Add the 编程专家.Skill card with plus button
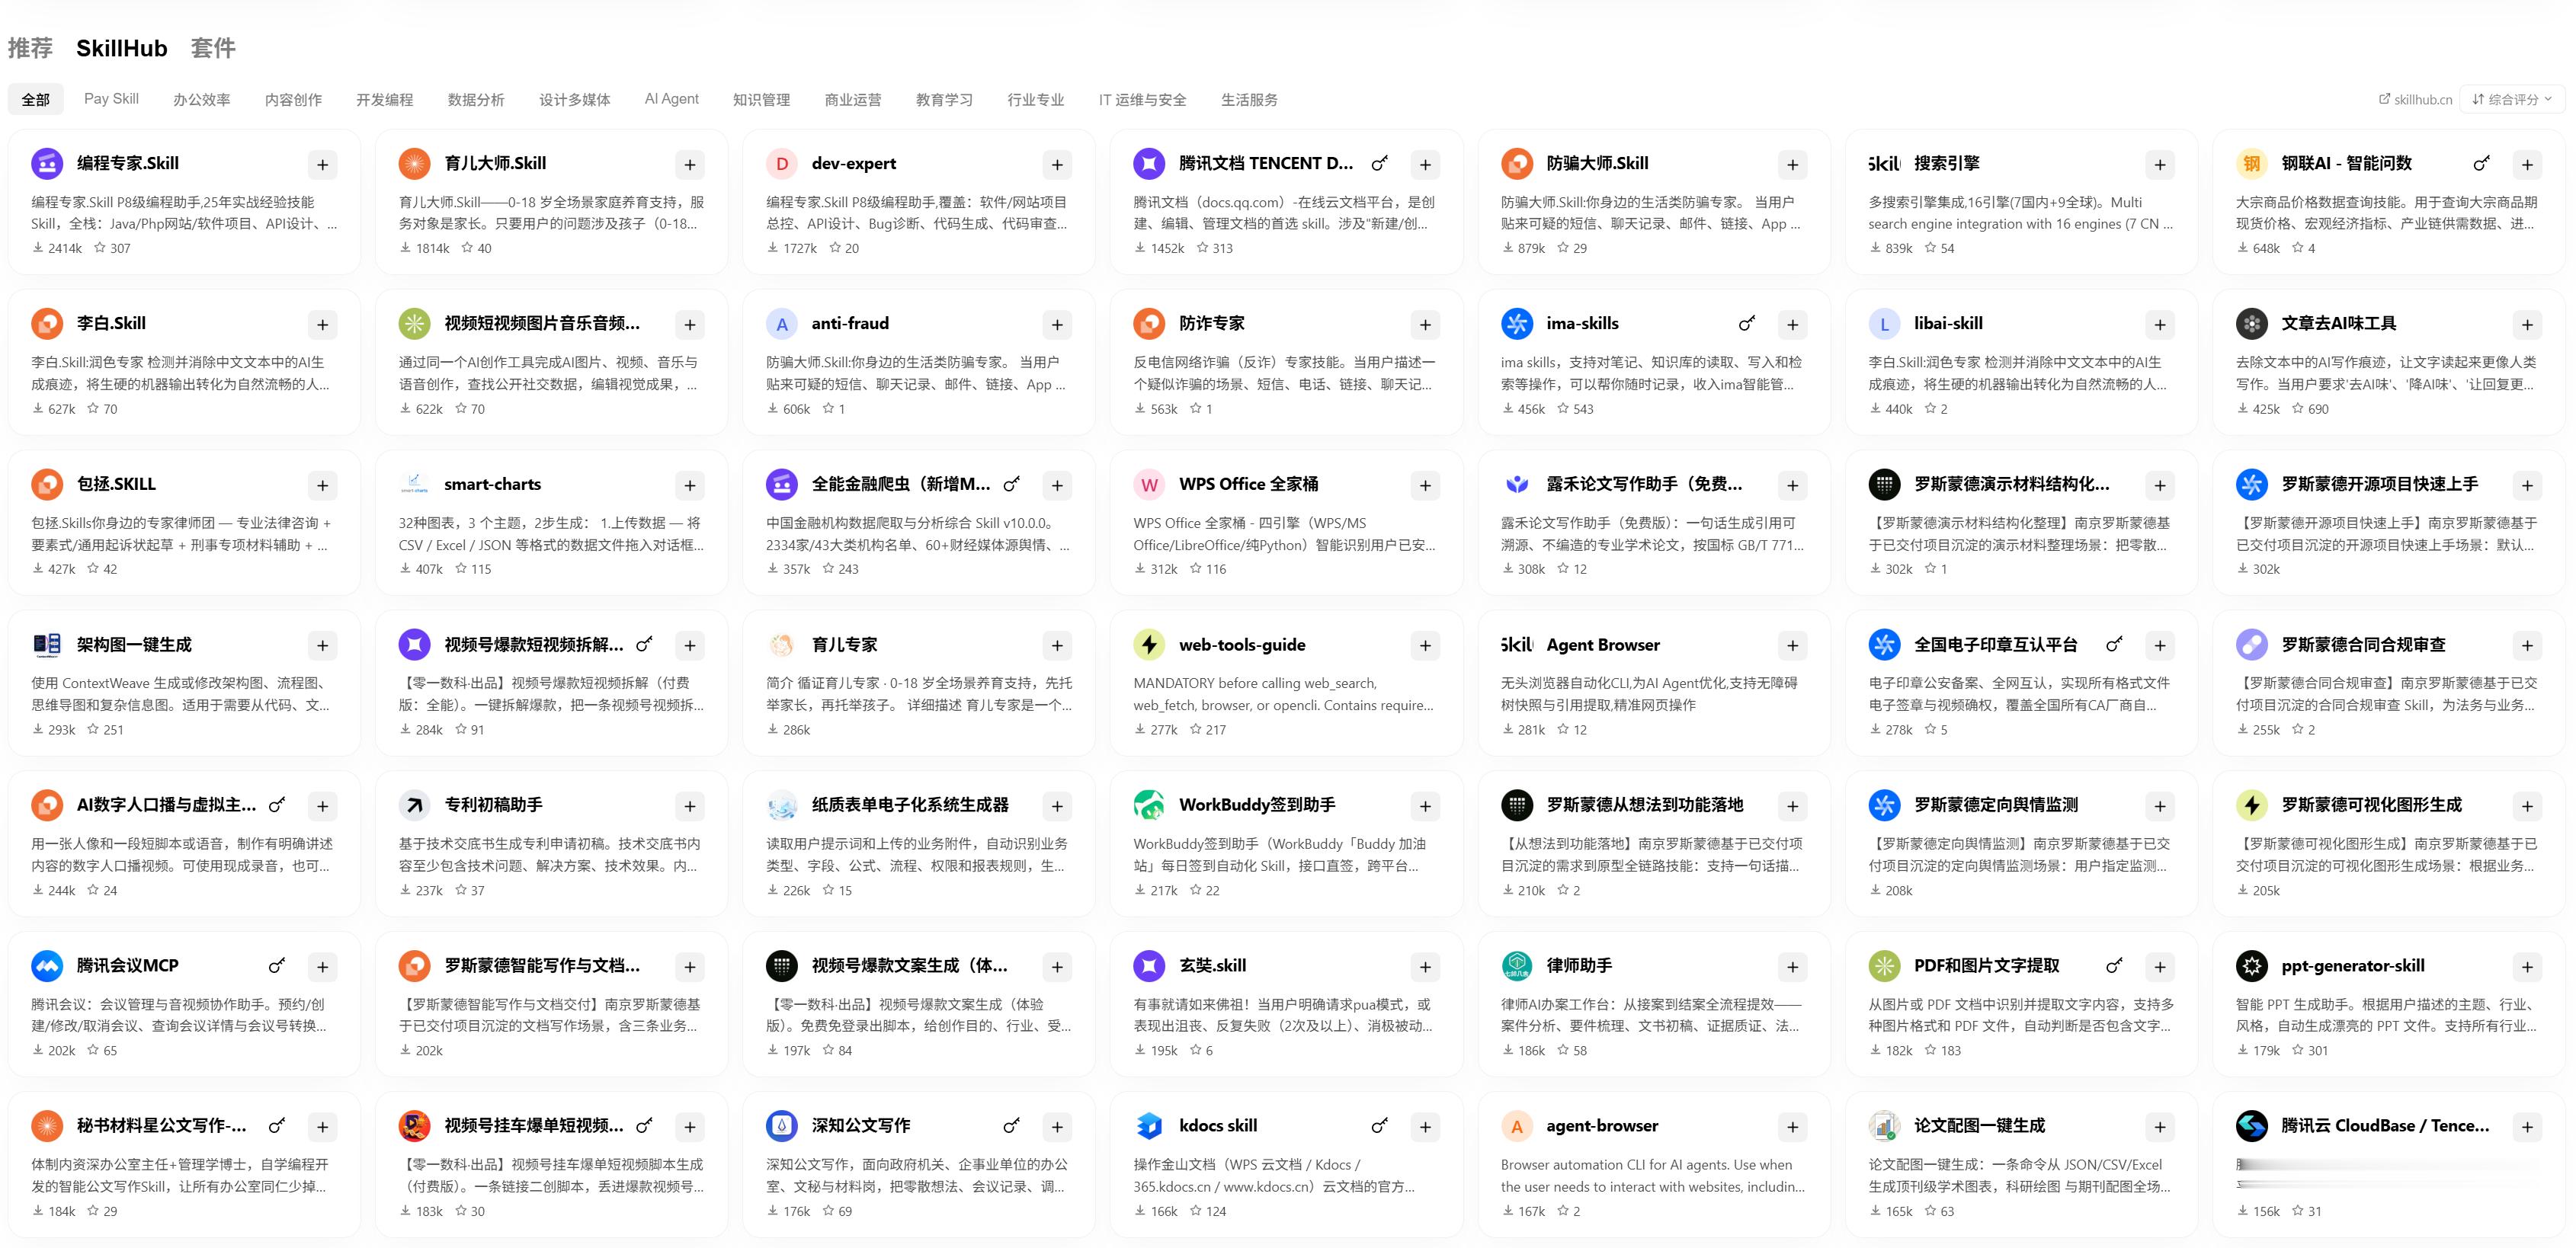Screen dimensions: 2576x1248 (x=322, y=164)
